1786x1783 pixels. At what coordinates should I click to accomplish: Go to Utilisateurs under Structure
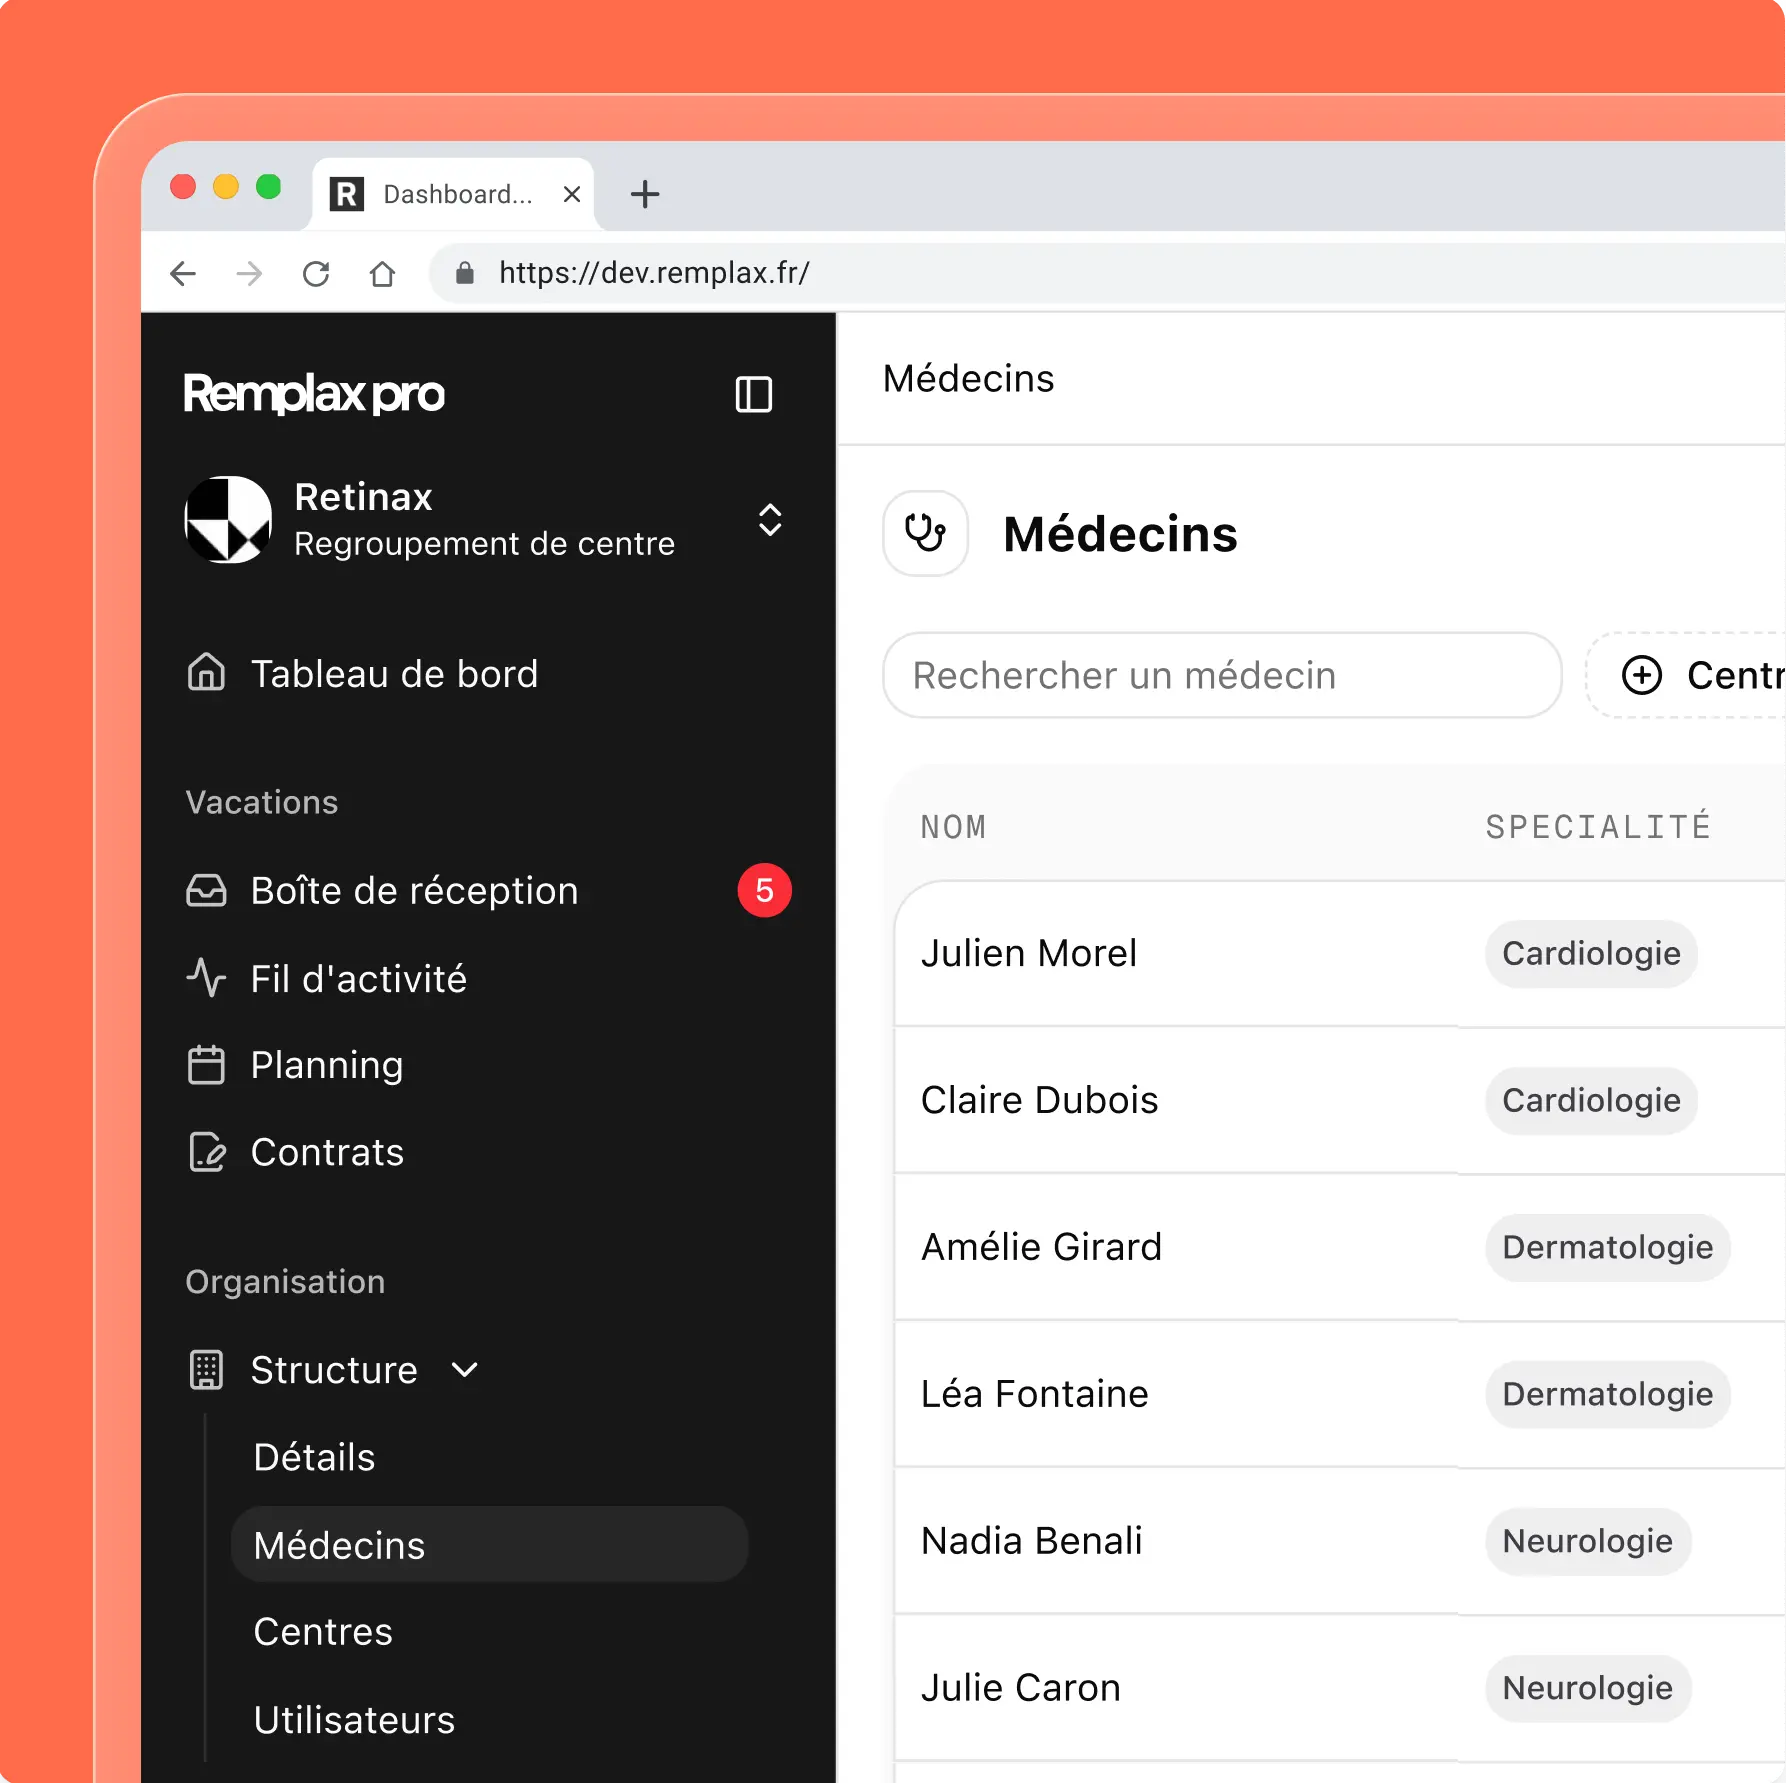point(354,1719)
